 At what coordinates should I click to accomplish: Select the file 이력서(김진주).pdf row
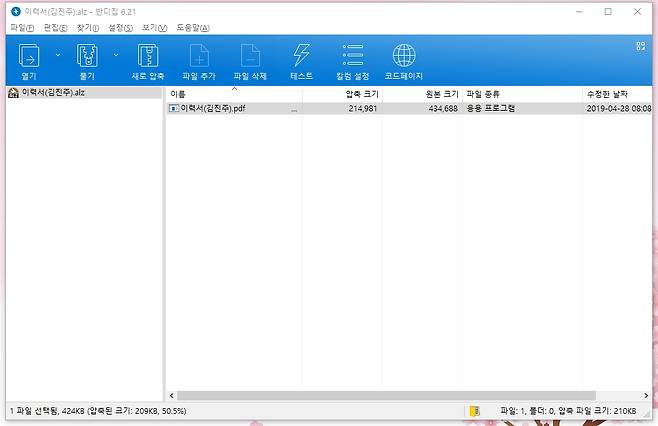click(409, 108)
